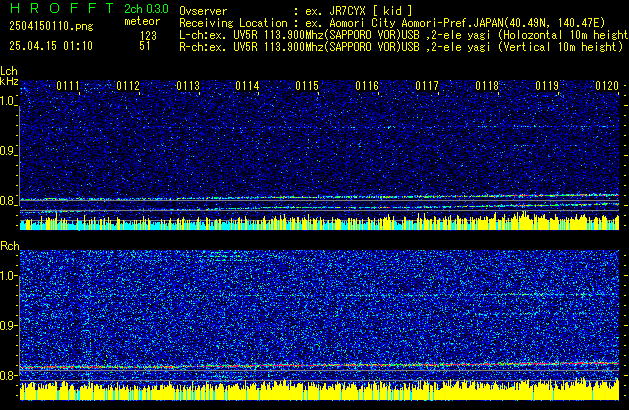Click the 0116 time marker
Viewport: 629px width, 410px height.
pos(367,86)
